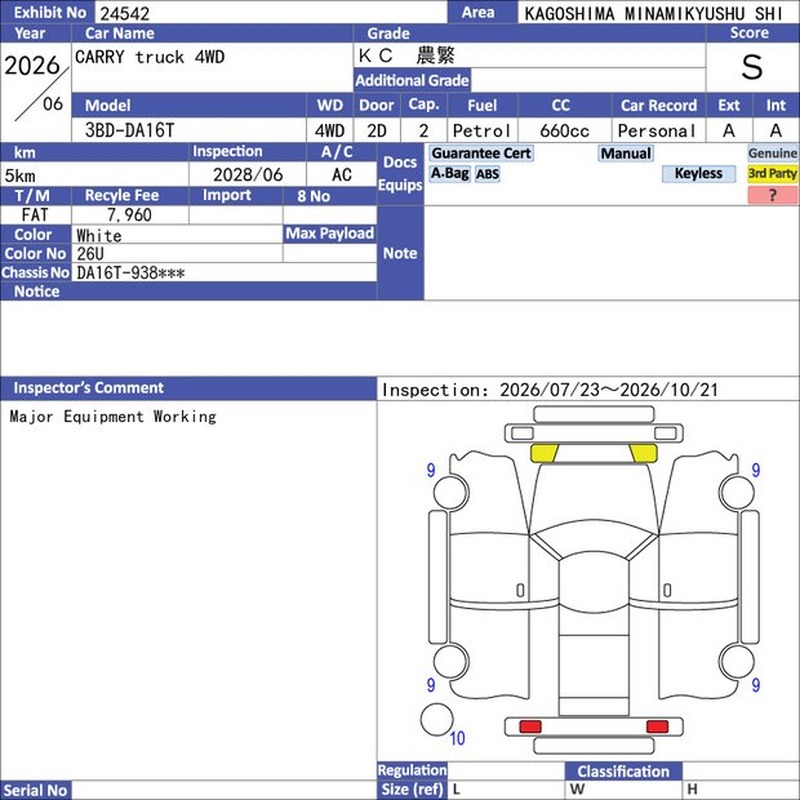Click the Score cell showing S
Image resolution: width=800 pixels, height=800 pixels.
pyautogui.click(x=752, y=67)
